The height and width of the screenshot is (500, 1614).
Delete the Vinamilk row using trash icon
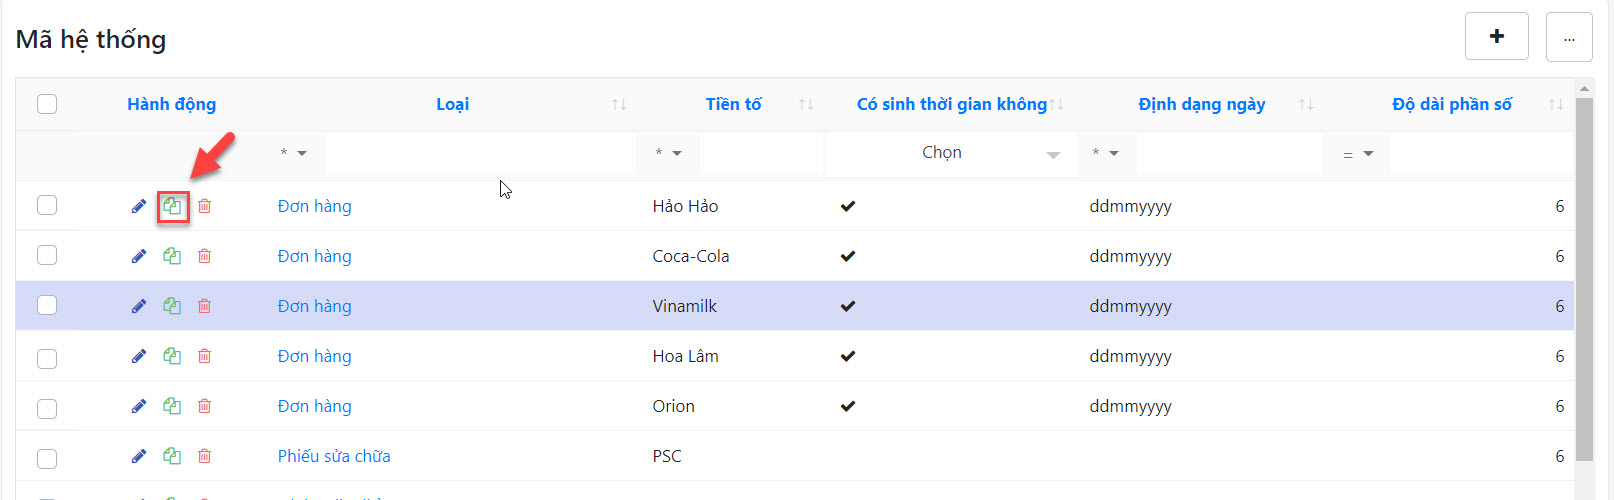click(x=204, y=306)
